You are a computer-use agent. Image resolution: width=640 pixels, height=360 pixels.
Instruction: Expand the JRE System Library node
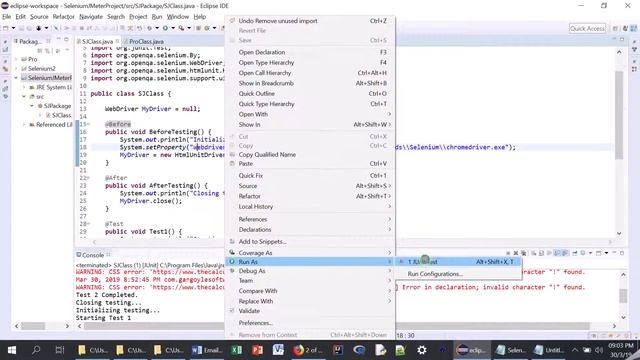[x=24, y=87]
